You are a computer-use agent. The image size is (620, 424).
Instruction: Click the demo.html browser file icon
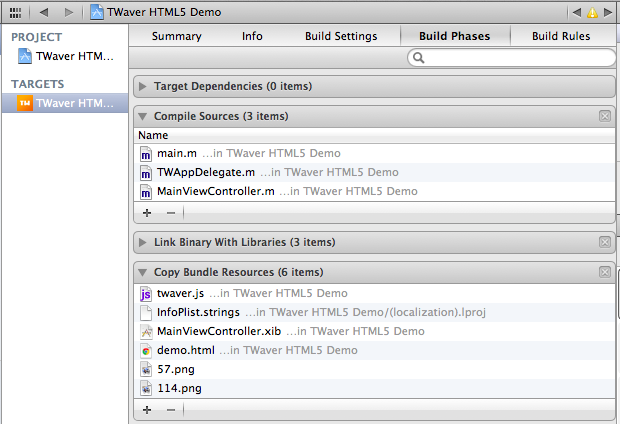coord(146,350)
